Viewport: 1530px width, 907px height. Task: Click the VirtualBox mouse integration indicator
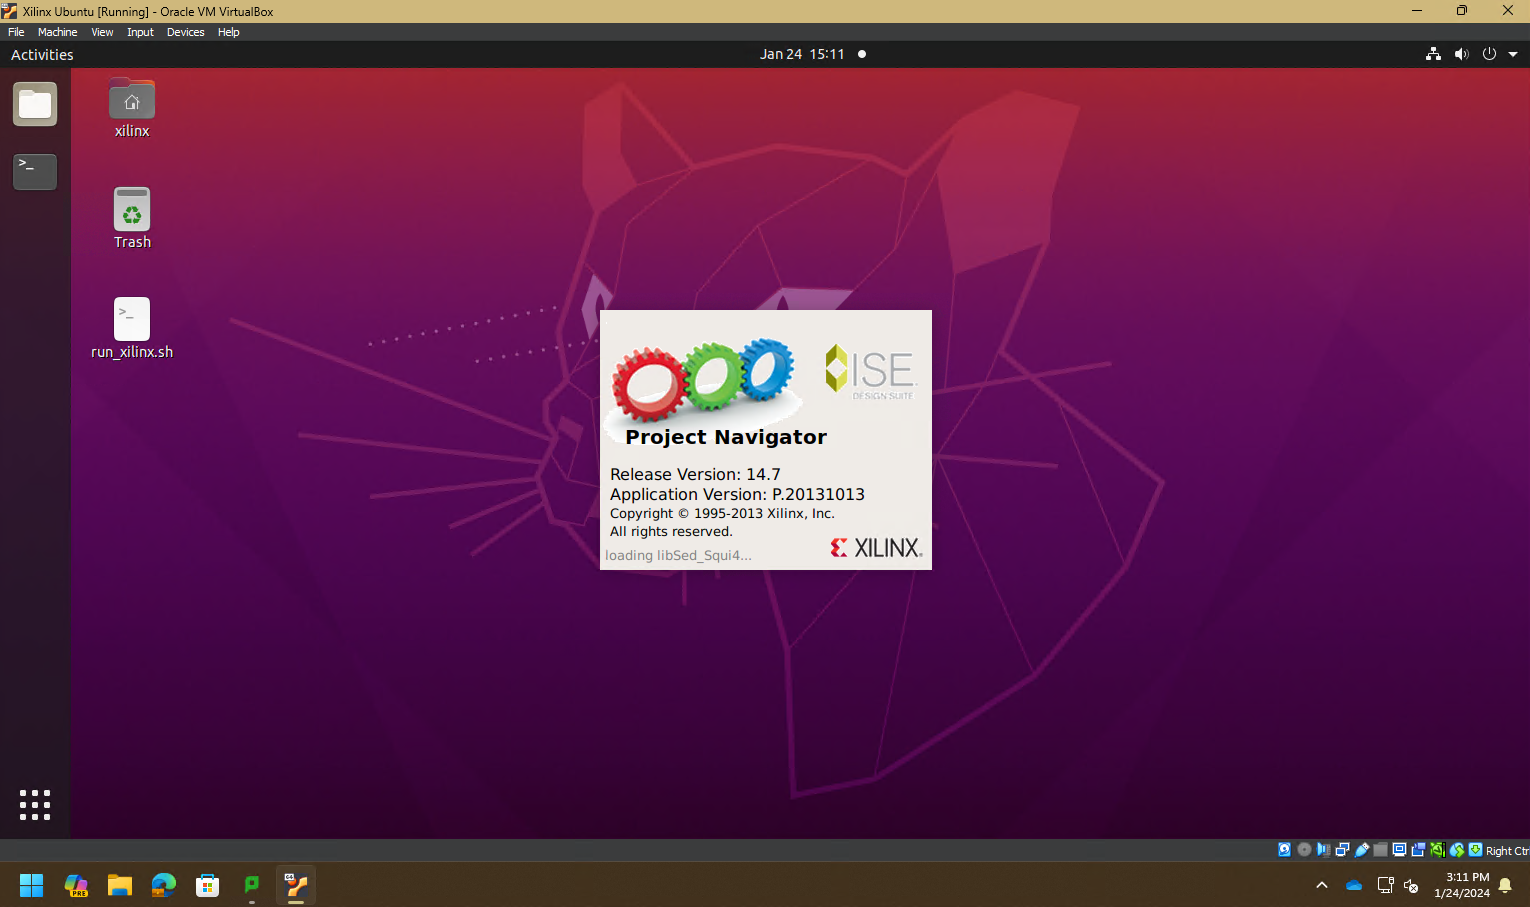point(1457,850)
